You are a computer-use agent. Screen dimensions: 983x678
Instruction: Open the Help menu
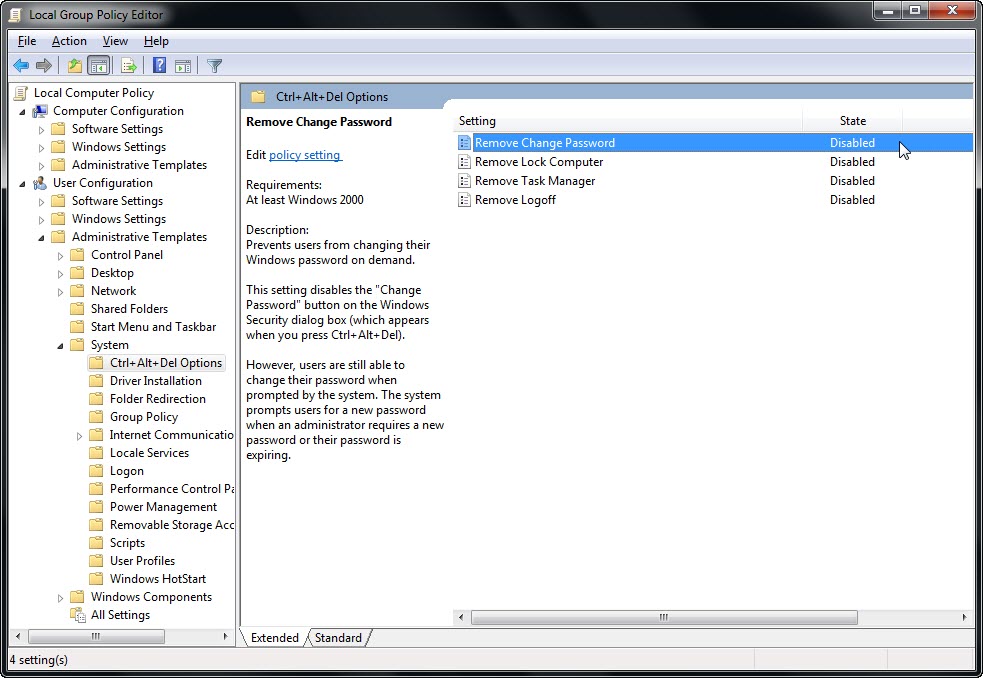[x=156, y=41]
